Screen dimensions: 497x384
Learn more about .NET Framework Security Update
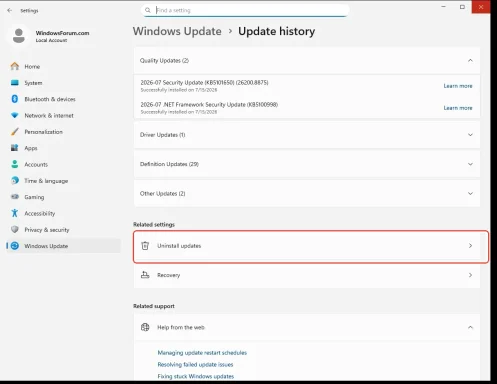[x=458, y=108]
